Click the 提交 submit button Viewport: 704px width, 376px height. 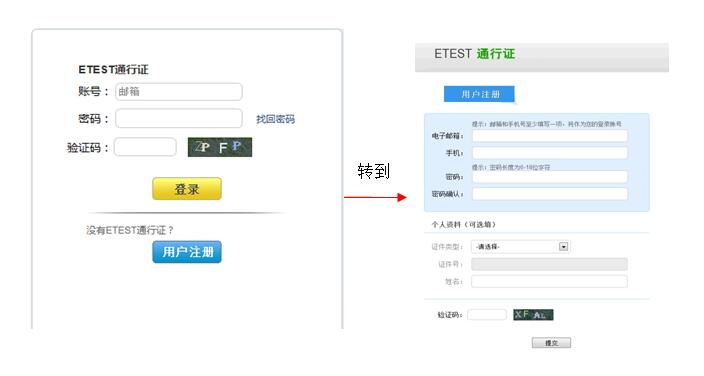tap(551, 343)
